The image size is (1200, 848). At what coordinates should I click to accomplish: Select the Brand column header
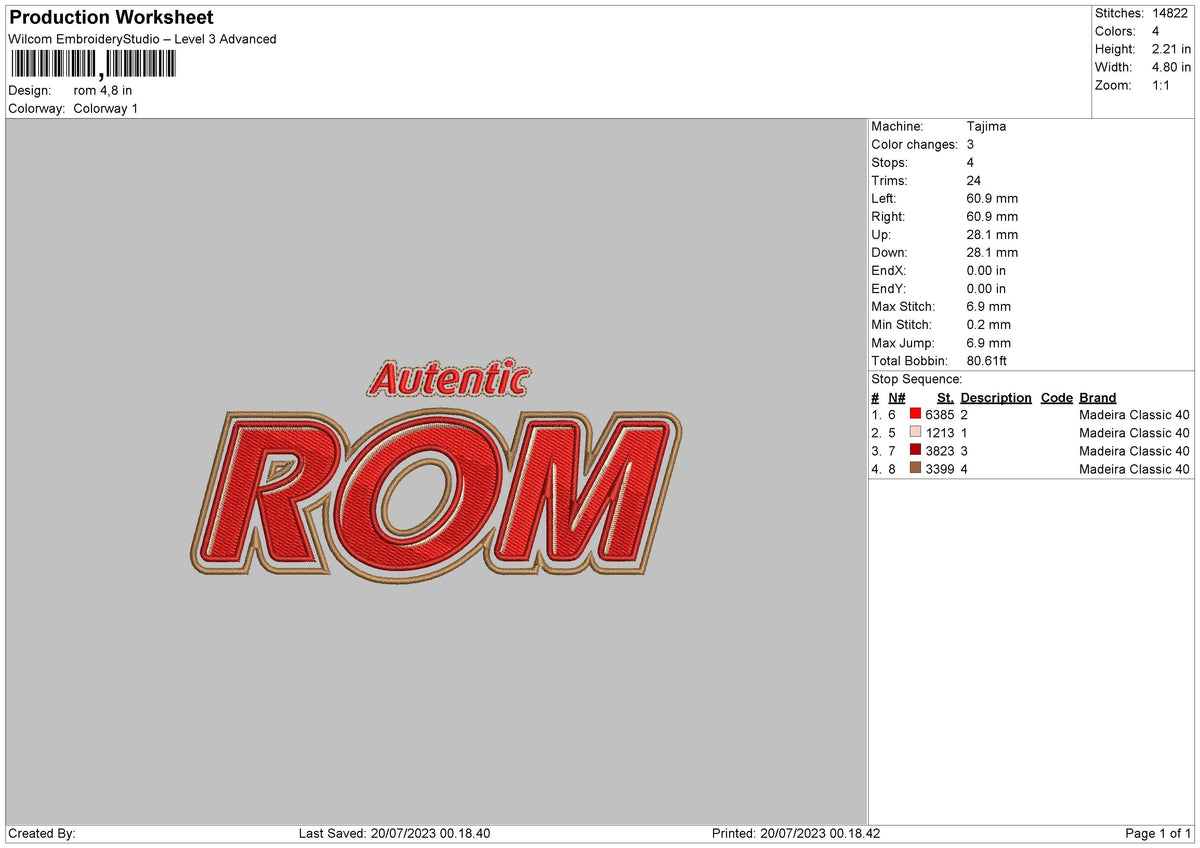[x=1097, y=397]
